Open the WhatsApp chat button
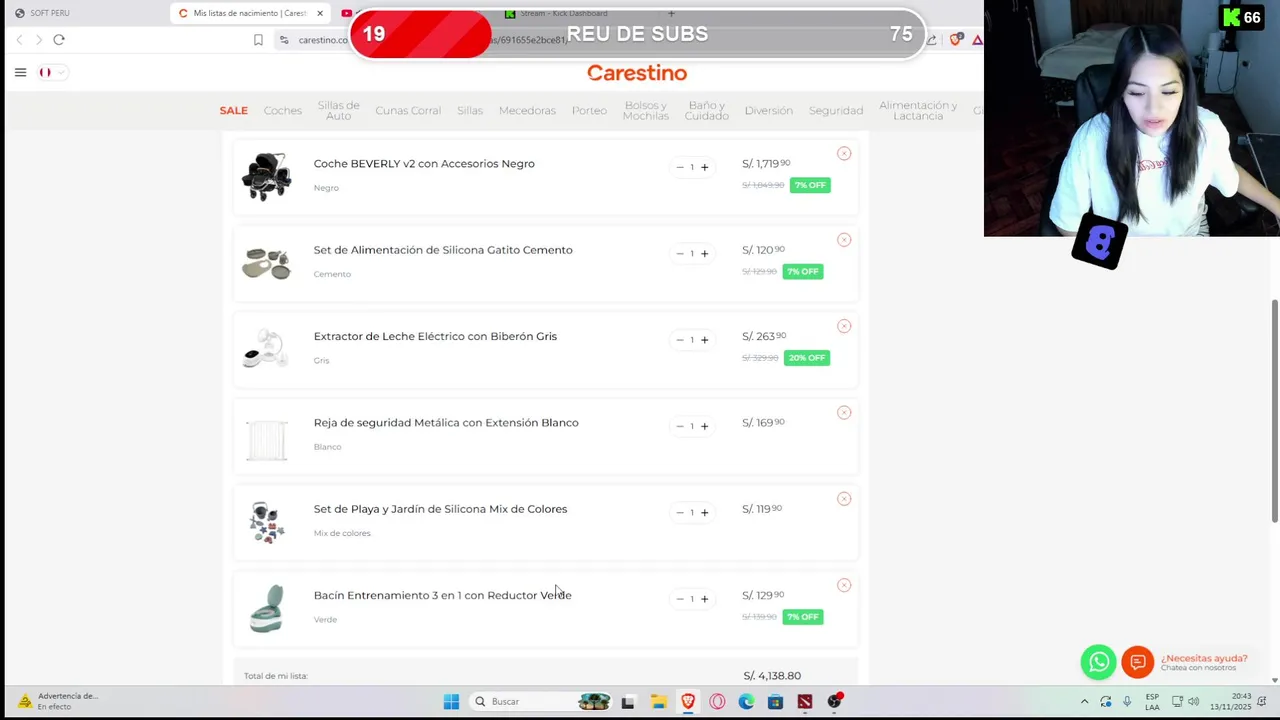Image resolution: width=1280 pixels, height=720 pixels. [1098, 662]
